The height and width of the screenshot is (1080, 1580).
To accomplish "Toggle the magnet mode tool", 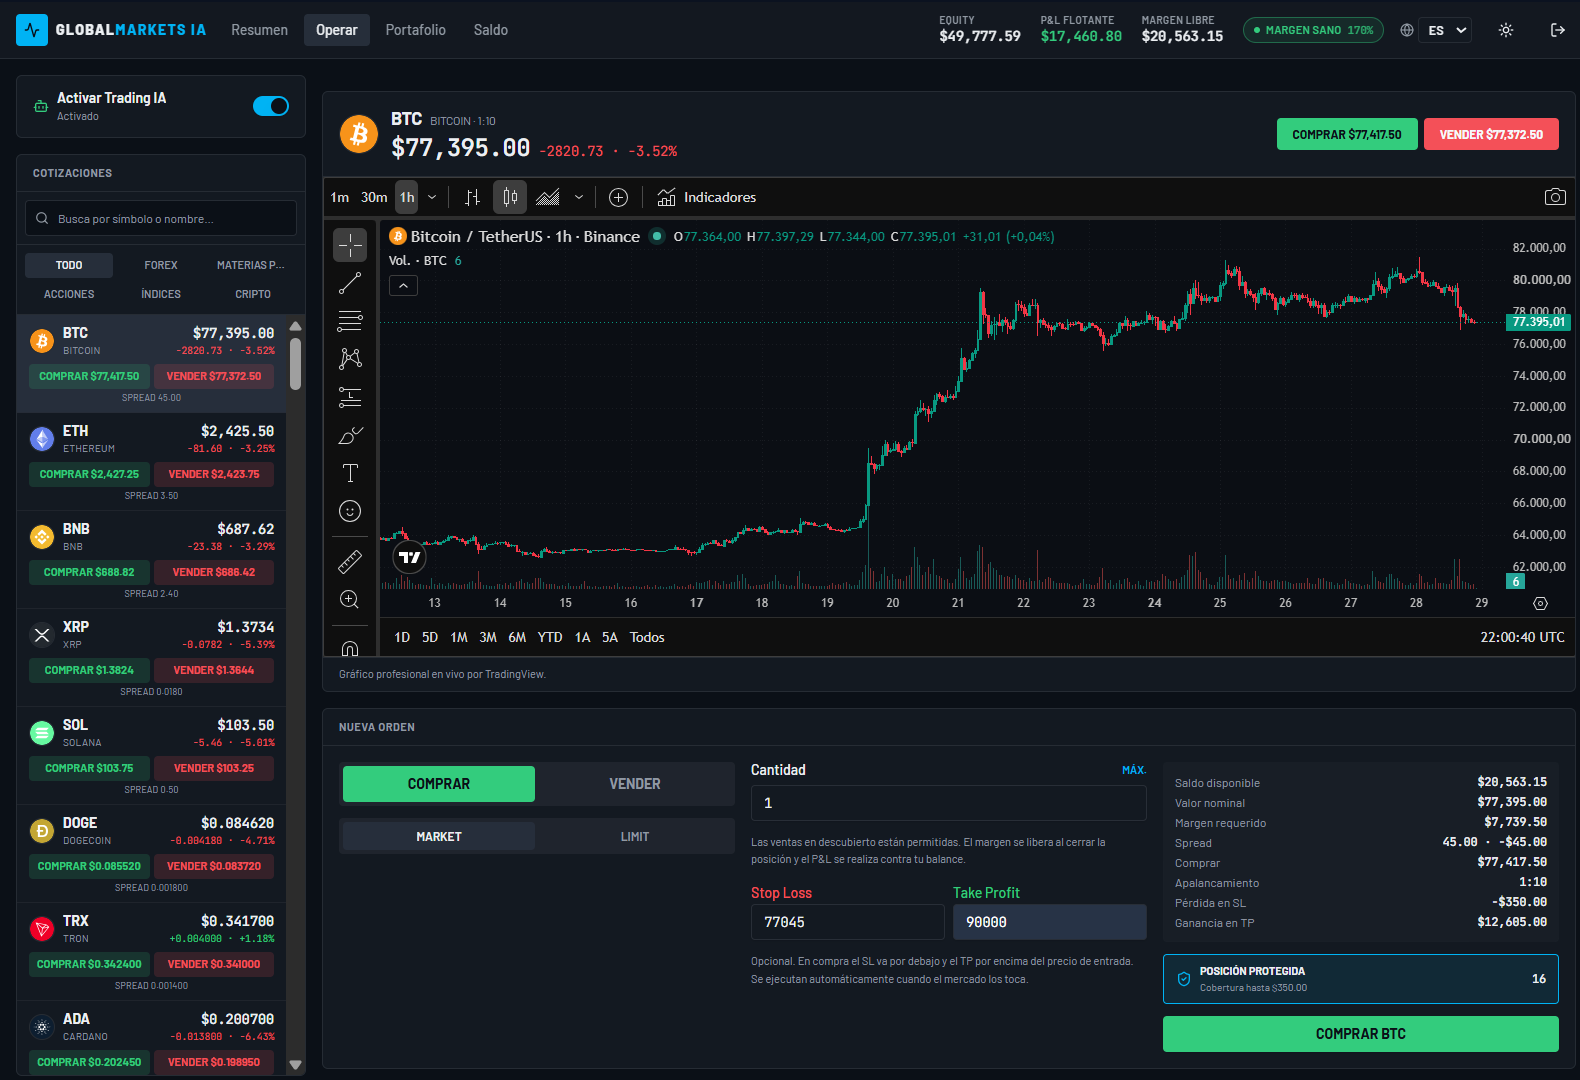I will [x=350, y=647].
